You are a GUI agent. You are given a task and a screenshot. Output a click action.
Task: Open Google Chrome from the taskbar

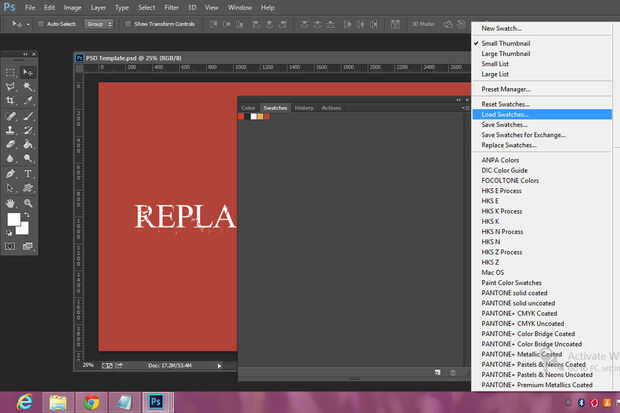tap(91, 402)
